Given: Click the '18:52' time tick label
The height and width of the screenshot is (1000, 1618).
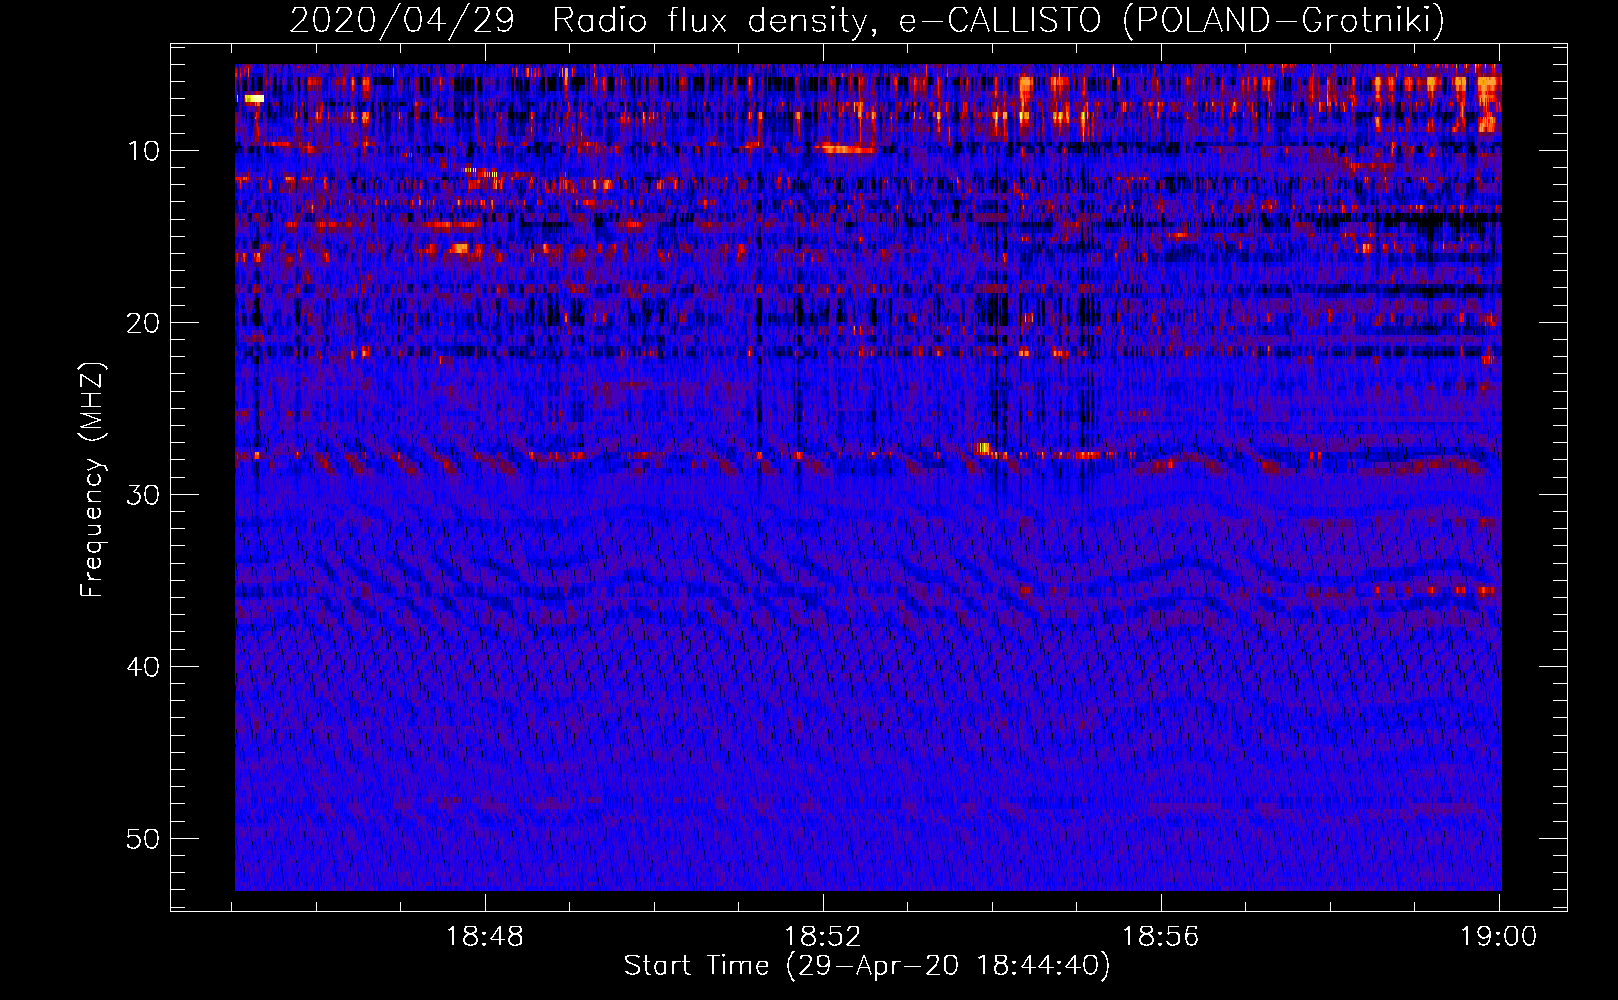Looking at the screenshot, I should tap(823, 937).
